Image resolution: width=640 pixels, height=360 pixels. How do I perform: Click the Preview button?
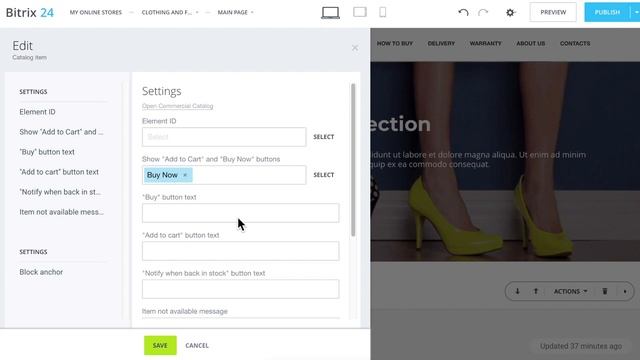click(x=553, y=12)
